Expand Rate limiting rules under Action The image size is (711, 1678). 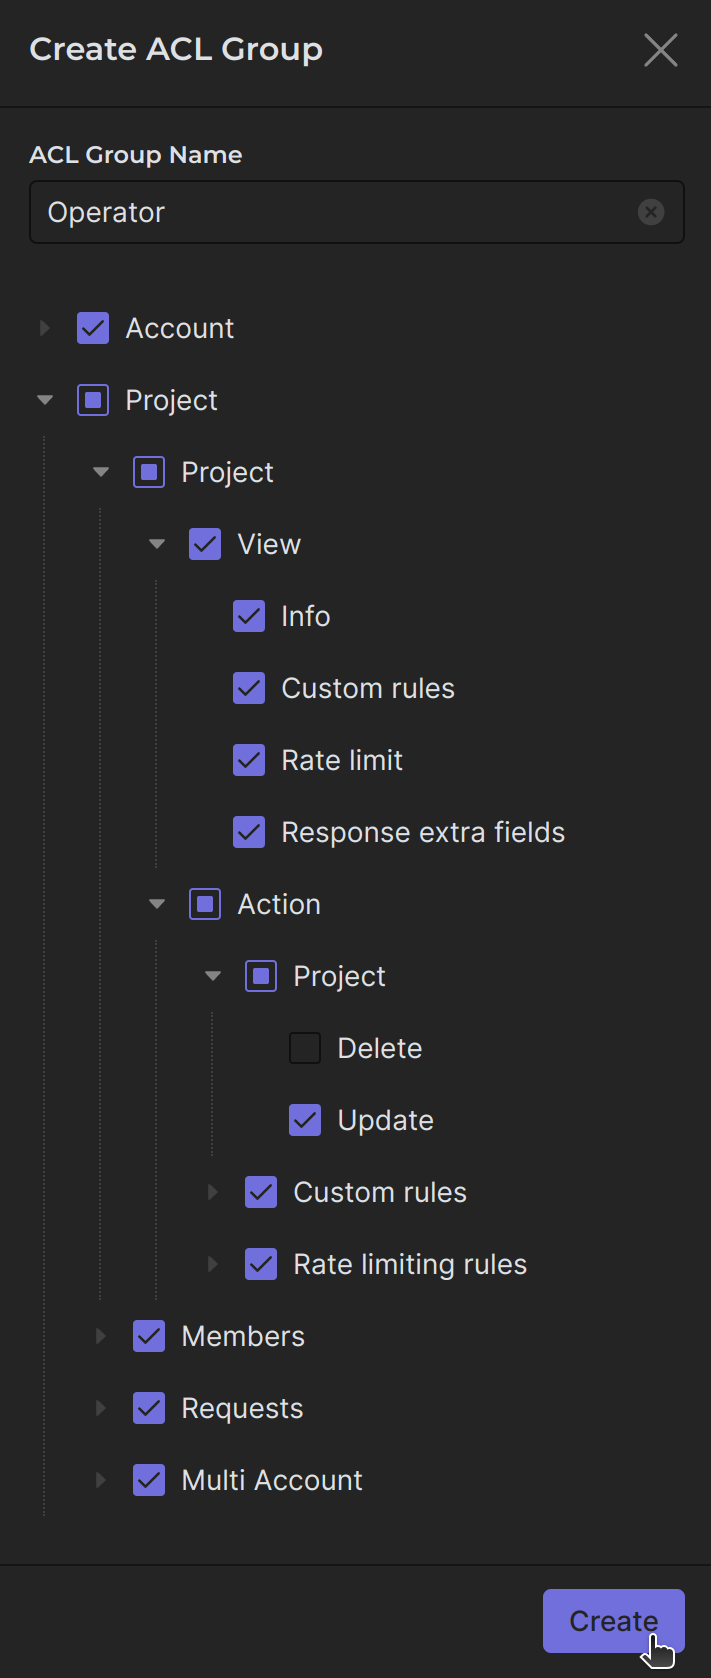coord(213,1264)
